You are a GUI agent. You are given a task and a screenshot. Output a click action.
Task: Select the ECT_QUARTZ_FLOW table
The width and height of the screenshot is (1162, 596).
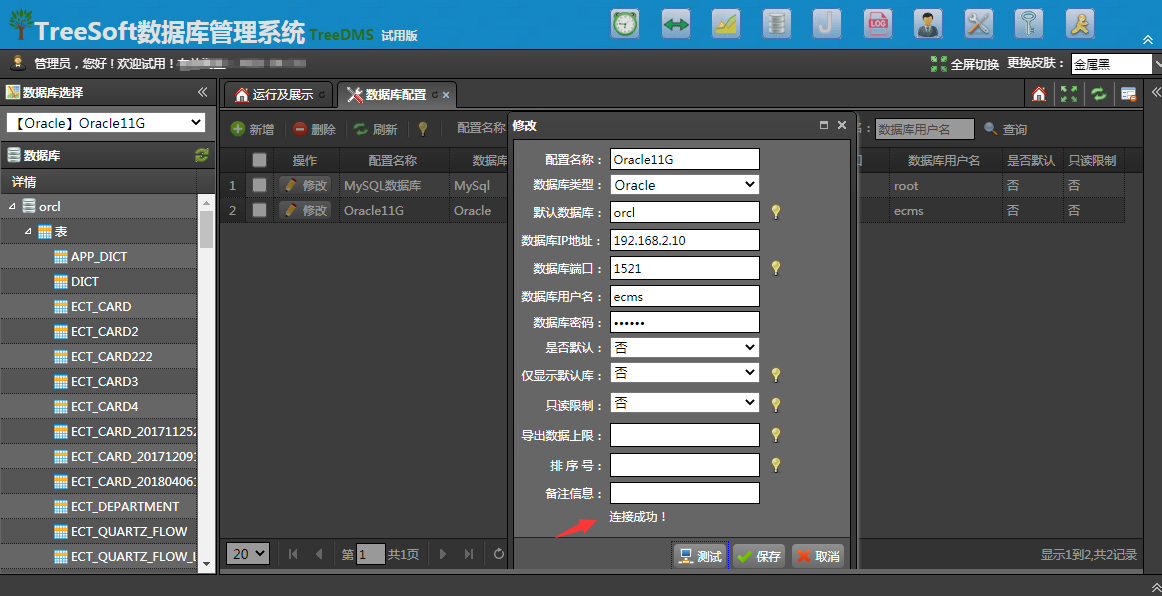[129, 532]
